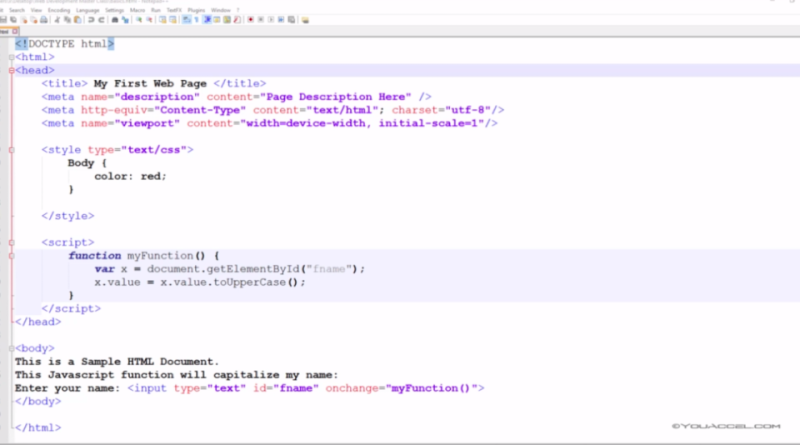
Task: Click the Redo arrow icon
Action: coord(102,19)
